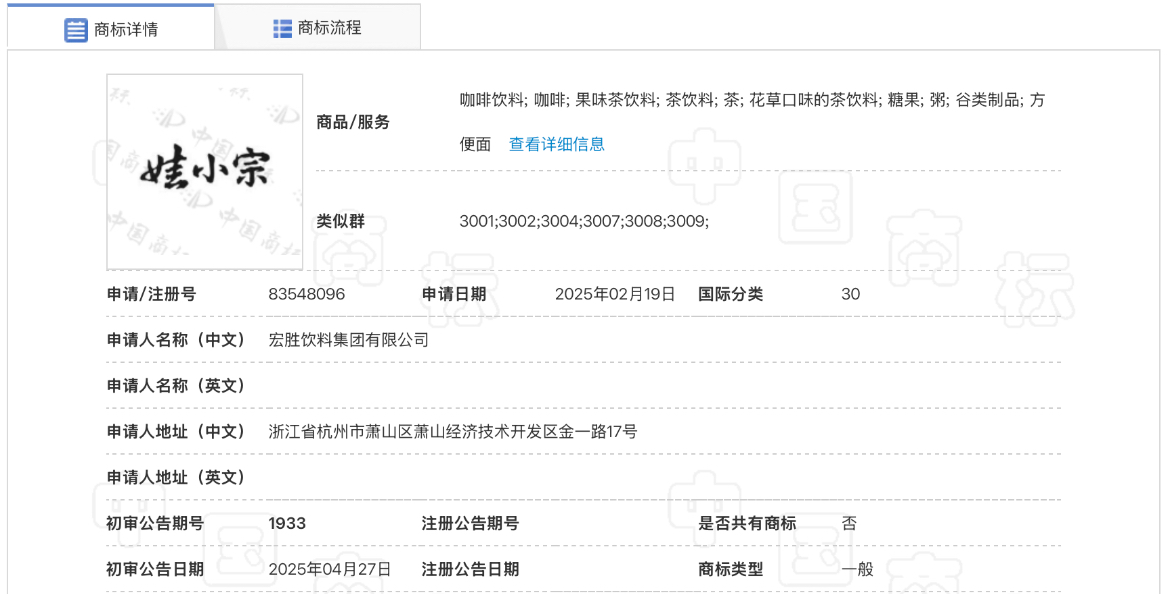Click the 注册公告期号 field label
The image size is (1170, 594).
coord(470,523)
